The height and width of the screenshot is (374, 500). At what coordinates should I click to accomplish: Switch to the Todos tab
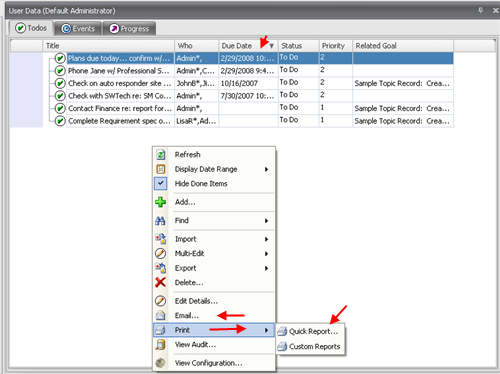tap(31, 28)
